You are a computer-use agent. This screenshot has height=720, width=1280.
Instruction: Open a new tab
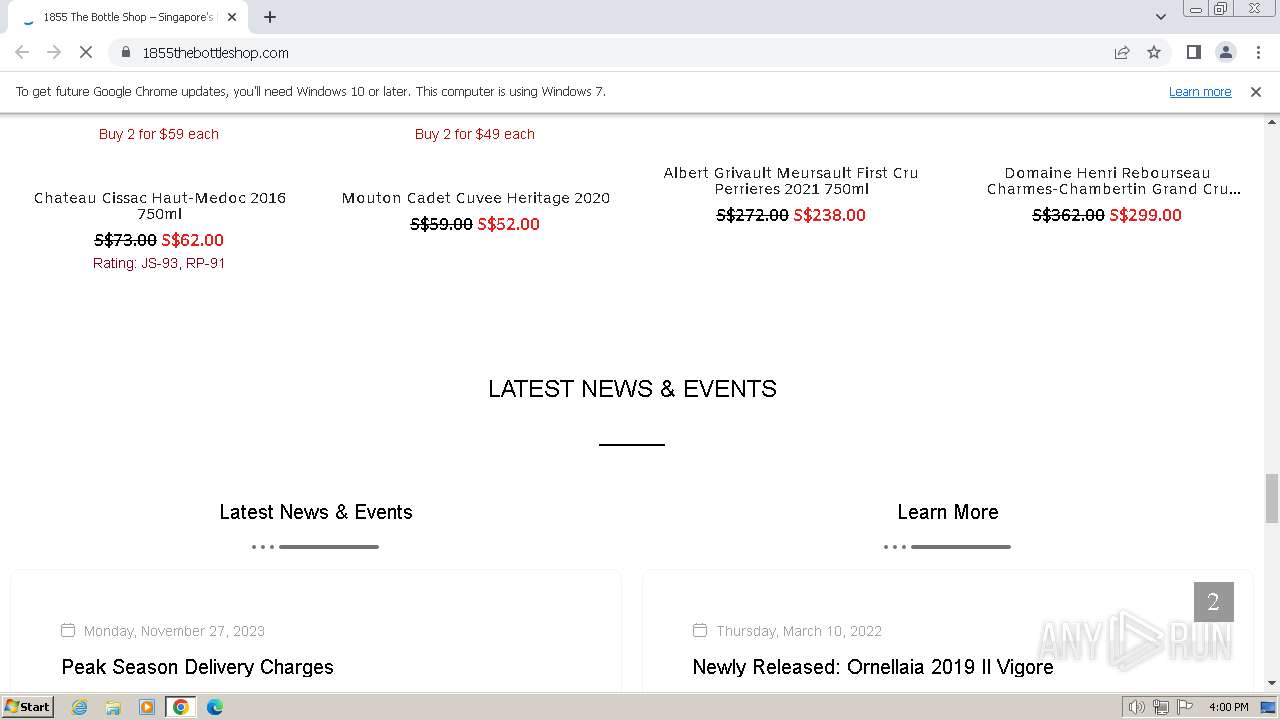pos(270,17)
